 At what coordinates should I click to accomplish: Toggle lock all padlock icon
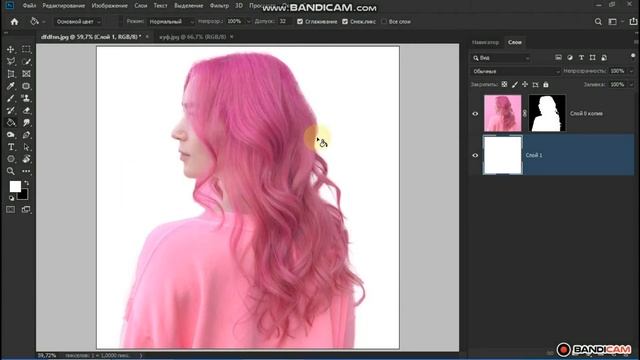[546, 84]
